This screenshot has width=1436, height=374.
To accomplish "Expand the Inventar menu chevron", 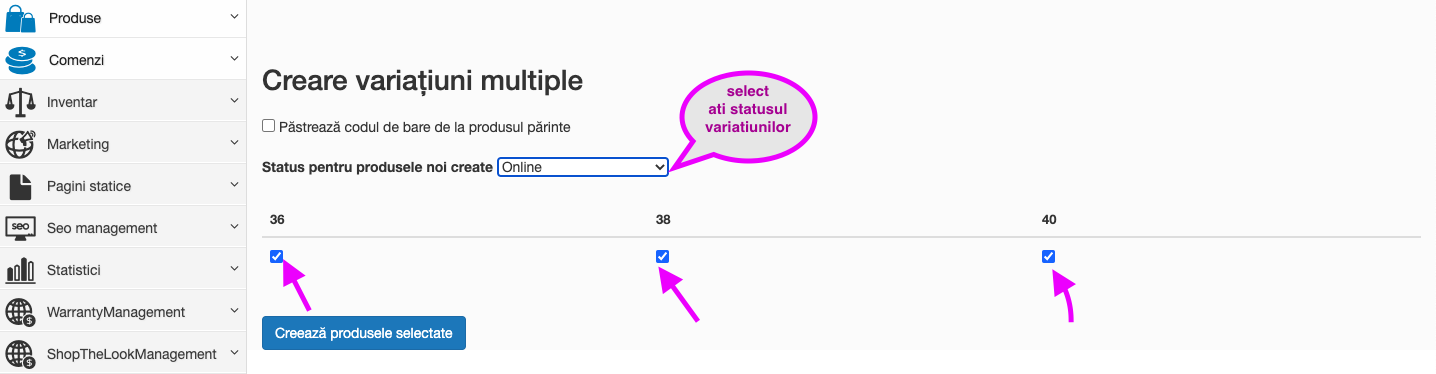I will click(234, 101).
